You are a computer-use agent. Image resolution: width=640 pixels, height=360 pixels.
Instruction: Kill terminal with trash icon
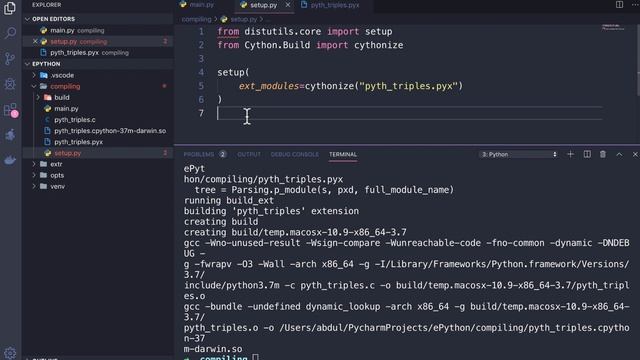point(603,154)
